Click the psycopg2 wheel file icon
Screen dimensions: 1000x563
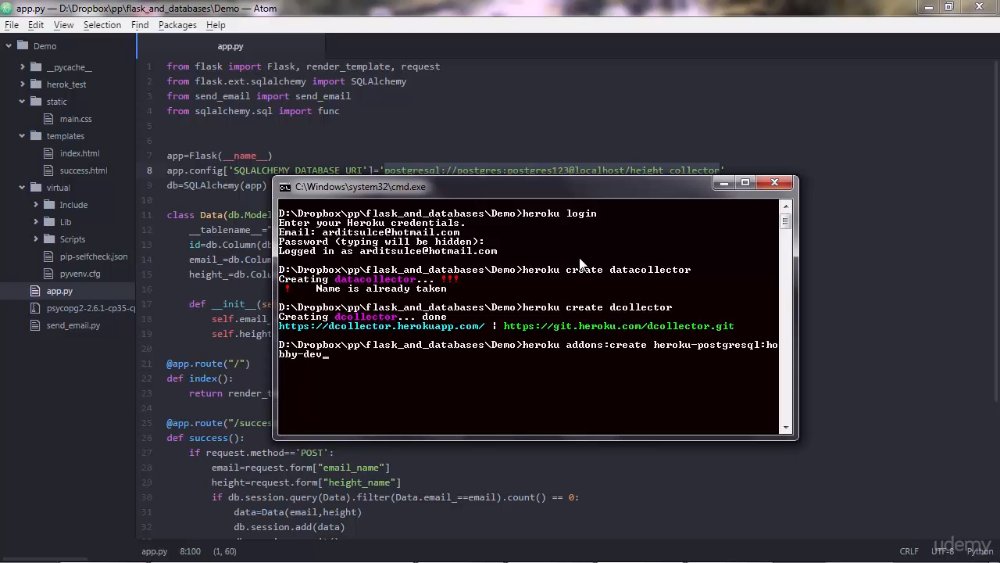(35, 308)
